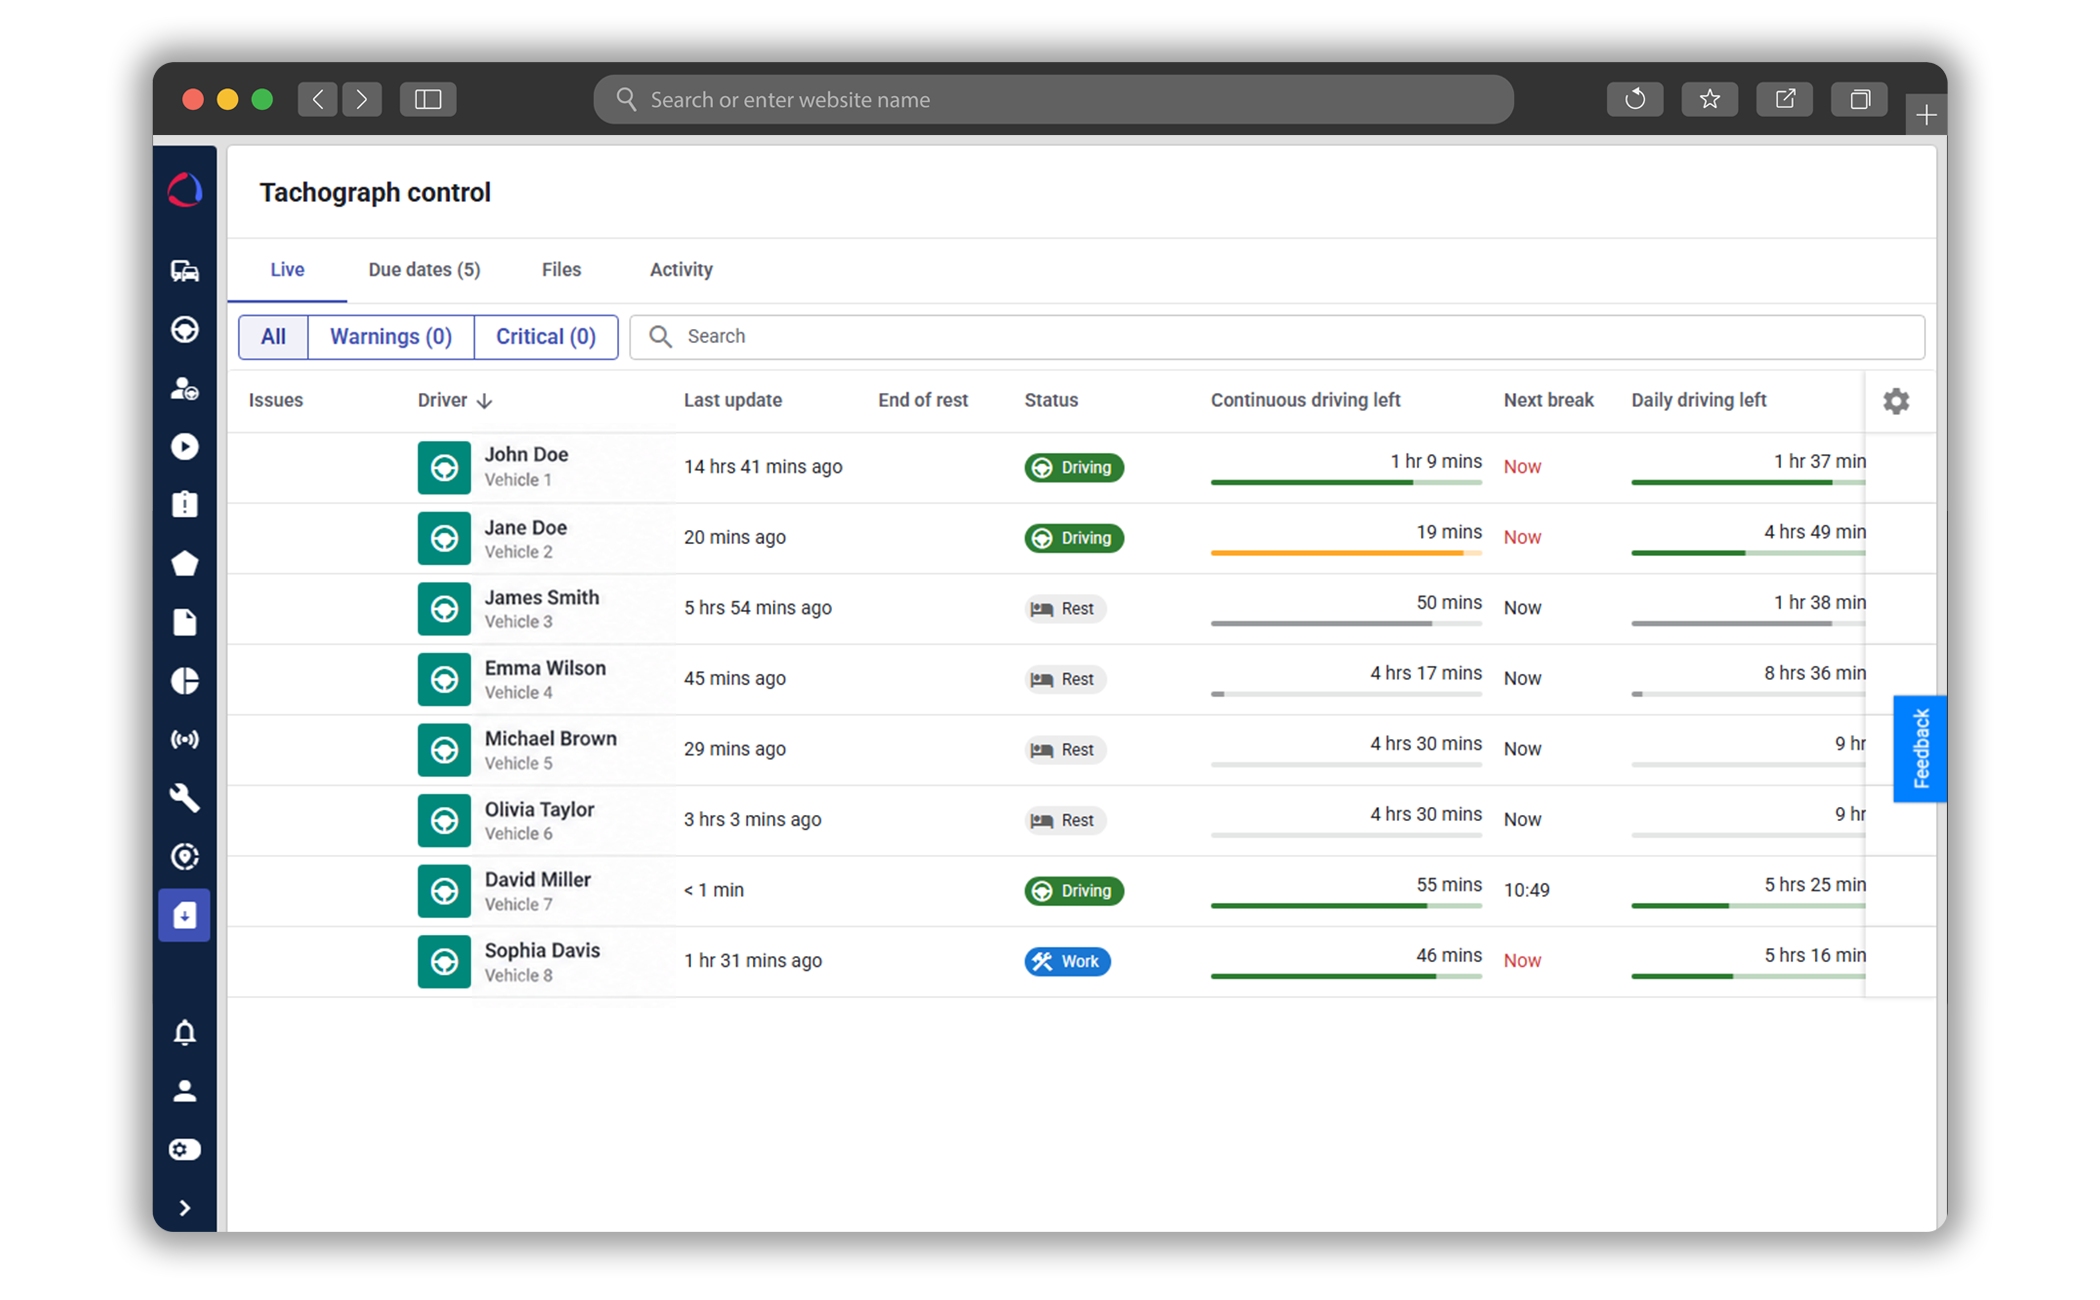The height and width of the screenshot is (1300, 2100).
Task: Open the clipboard alert sidebar icon
Action: [x=185, y=504]
